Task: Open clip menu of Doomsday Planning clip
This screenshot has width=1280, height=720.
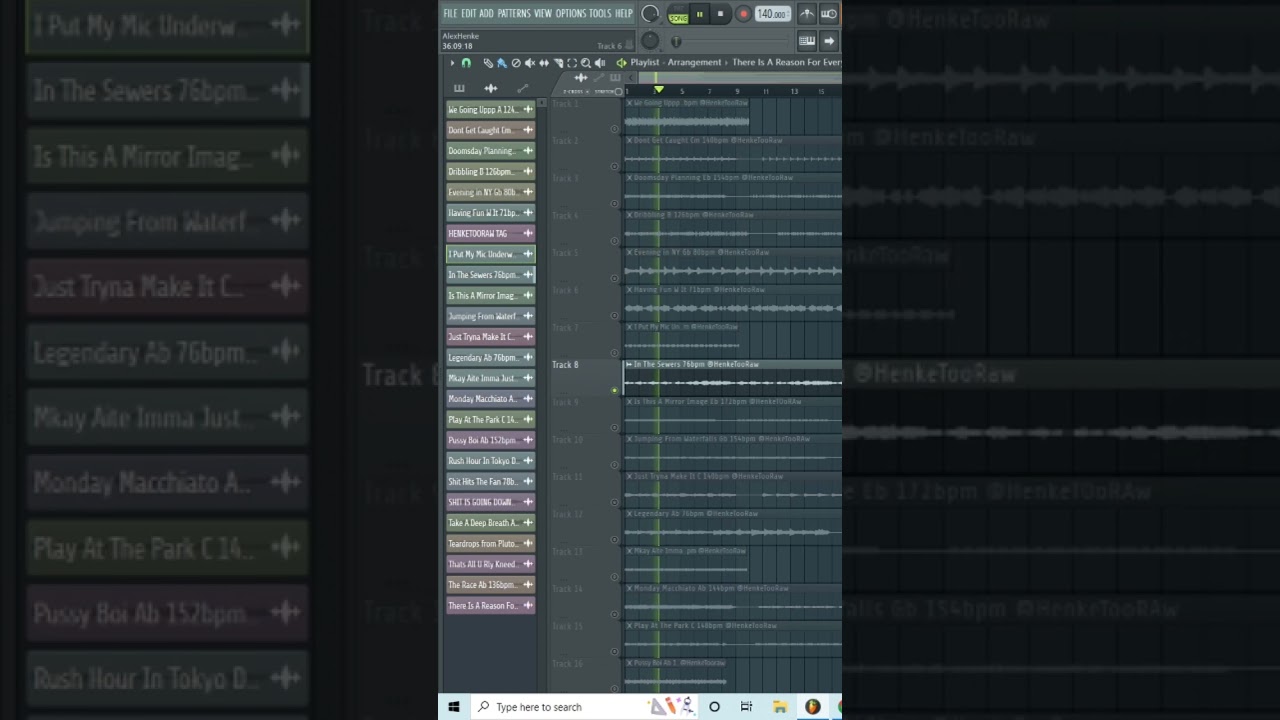Action: 629,178
